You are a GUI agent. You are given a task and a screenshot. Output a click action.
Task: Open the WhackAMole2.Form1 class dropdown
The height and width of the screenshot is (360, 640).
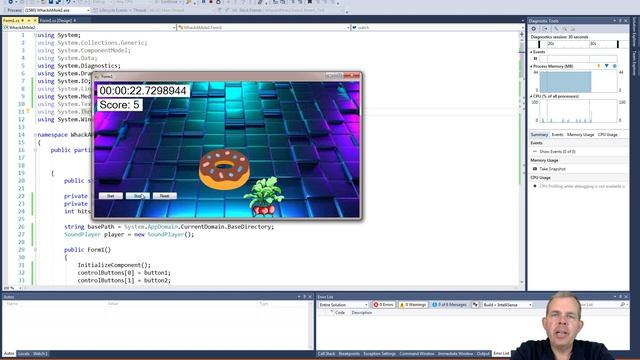(x=264, y=27)
